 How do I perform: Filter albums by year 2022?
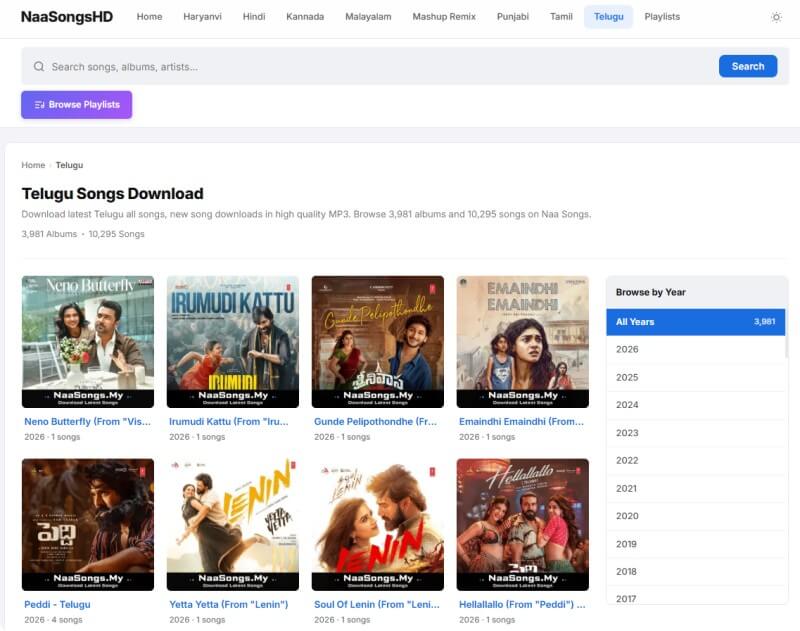[x=695, y=461]
